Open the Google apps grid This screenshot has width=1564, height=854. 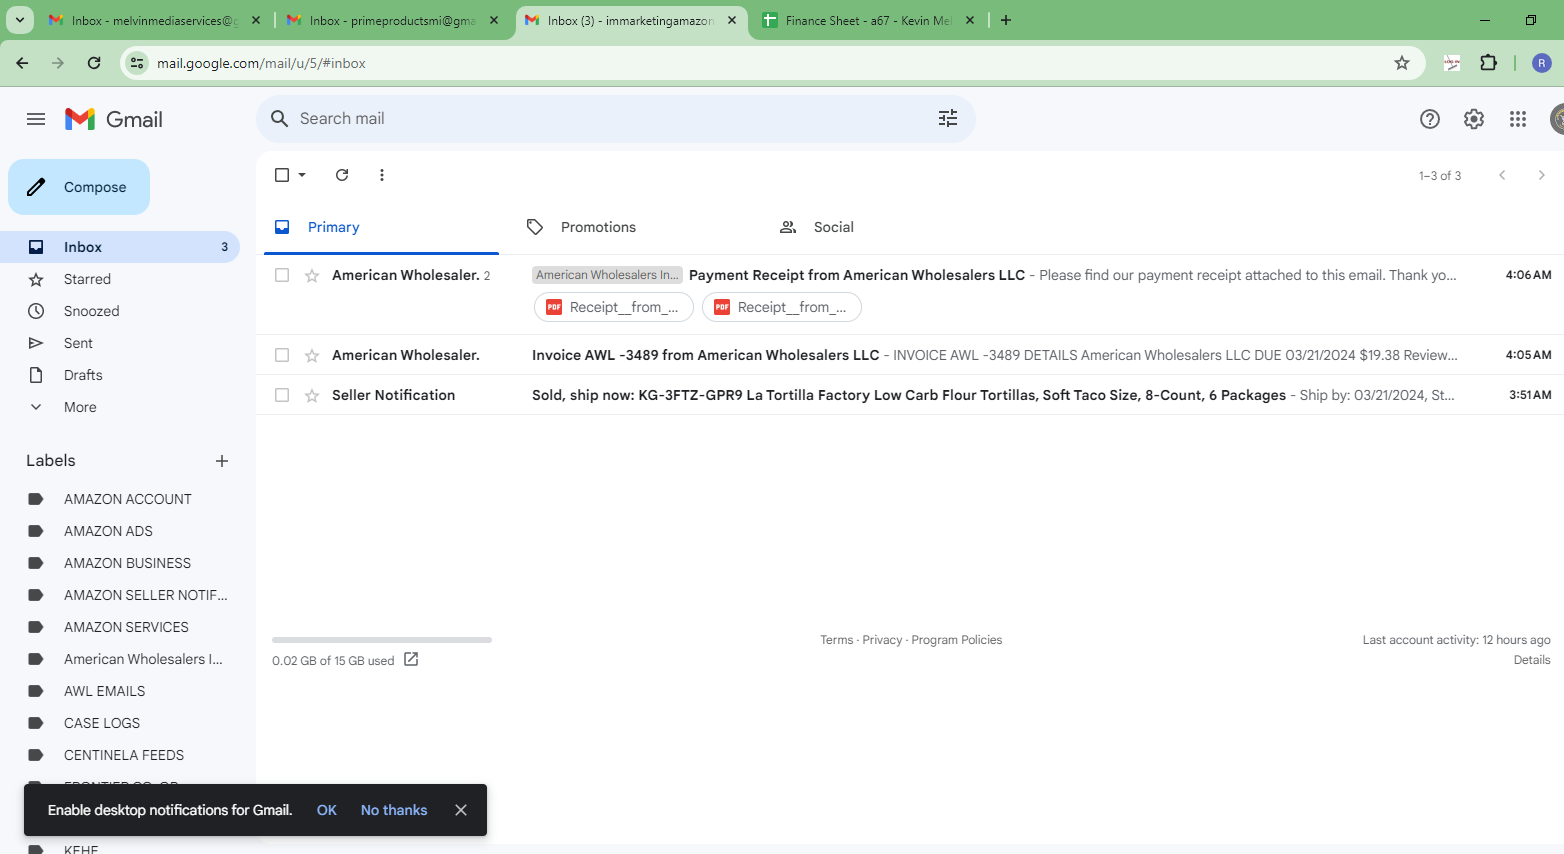[1518, 119]
